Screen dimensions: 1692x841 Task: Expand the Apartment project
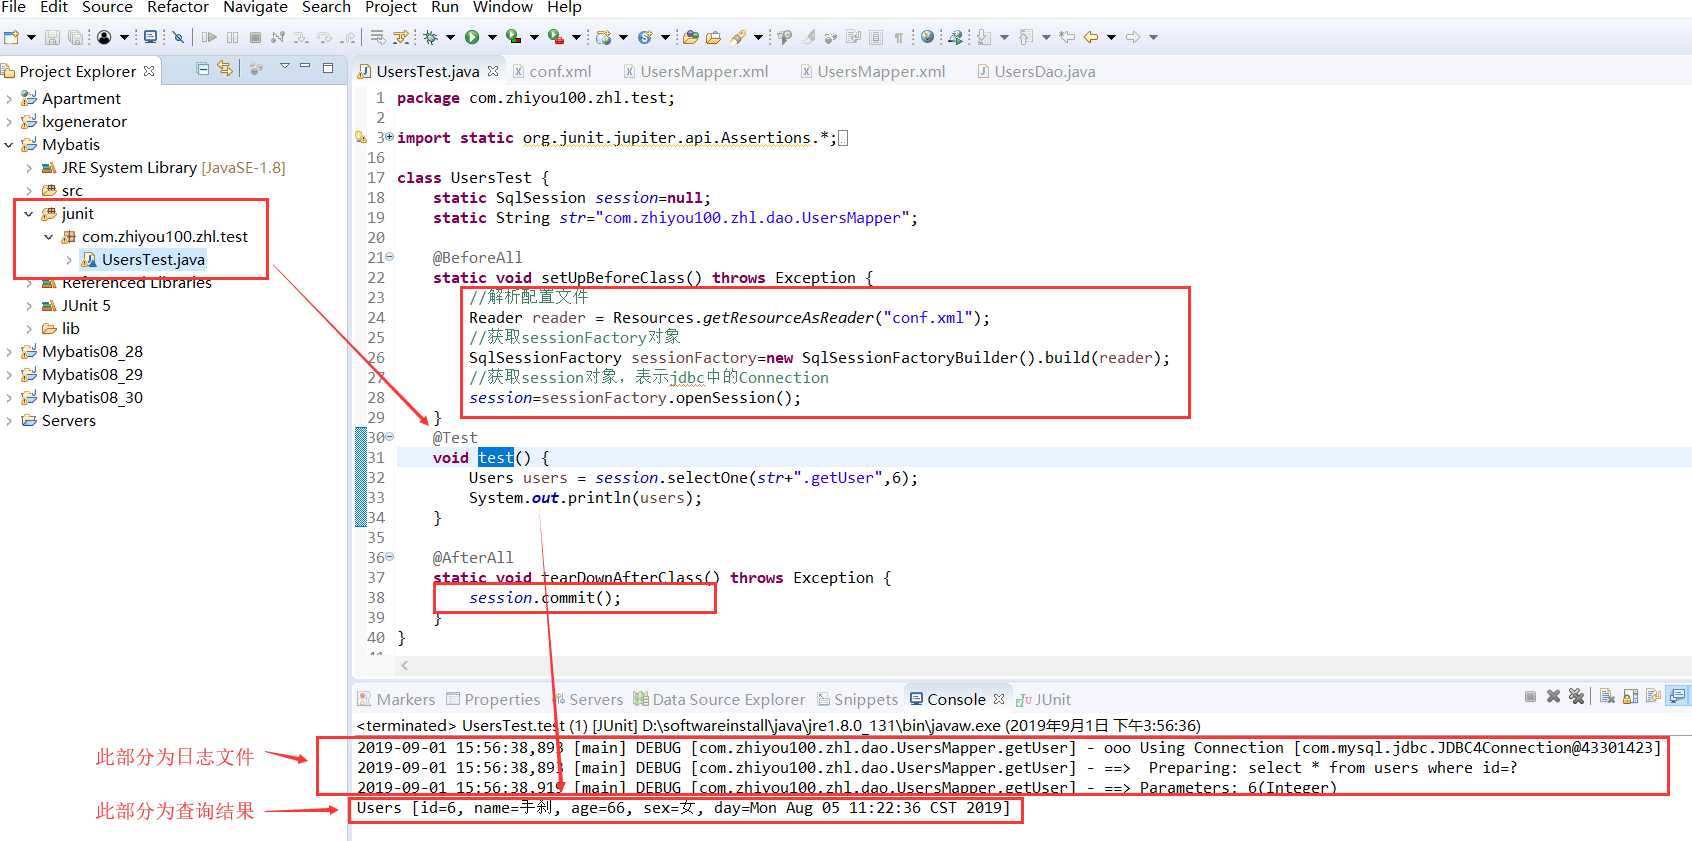(x=9, y=98)
